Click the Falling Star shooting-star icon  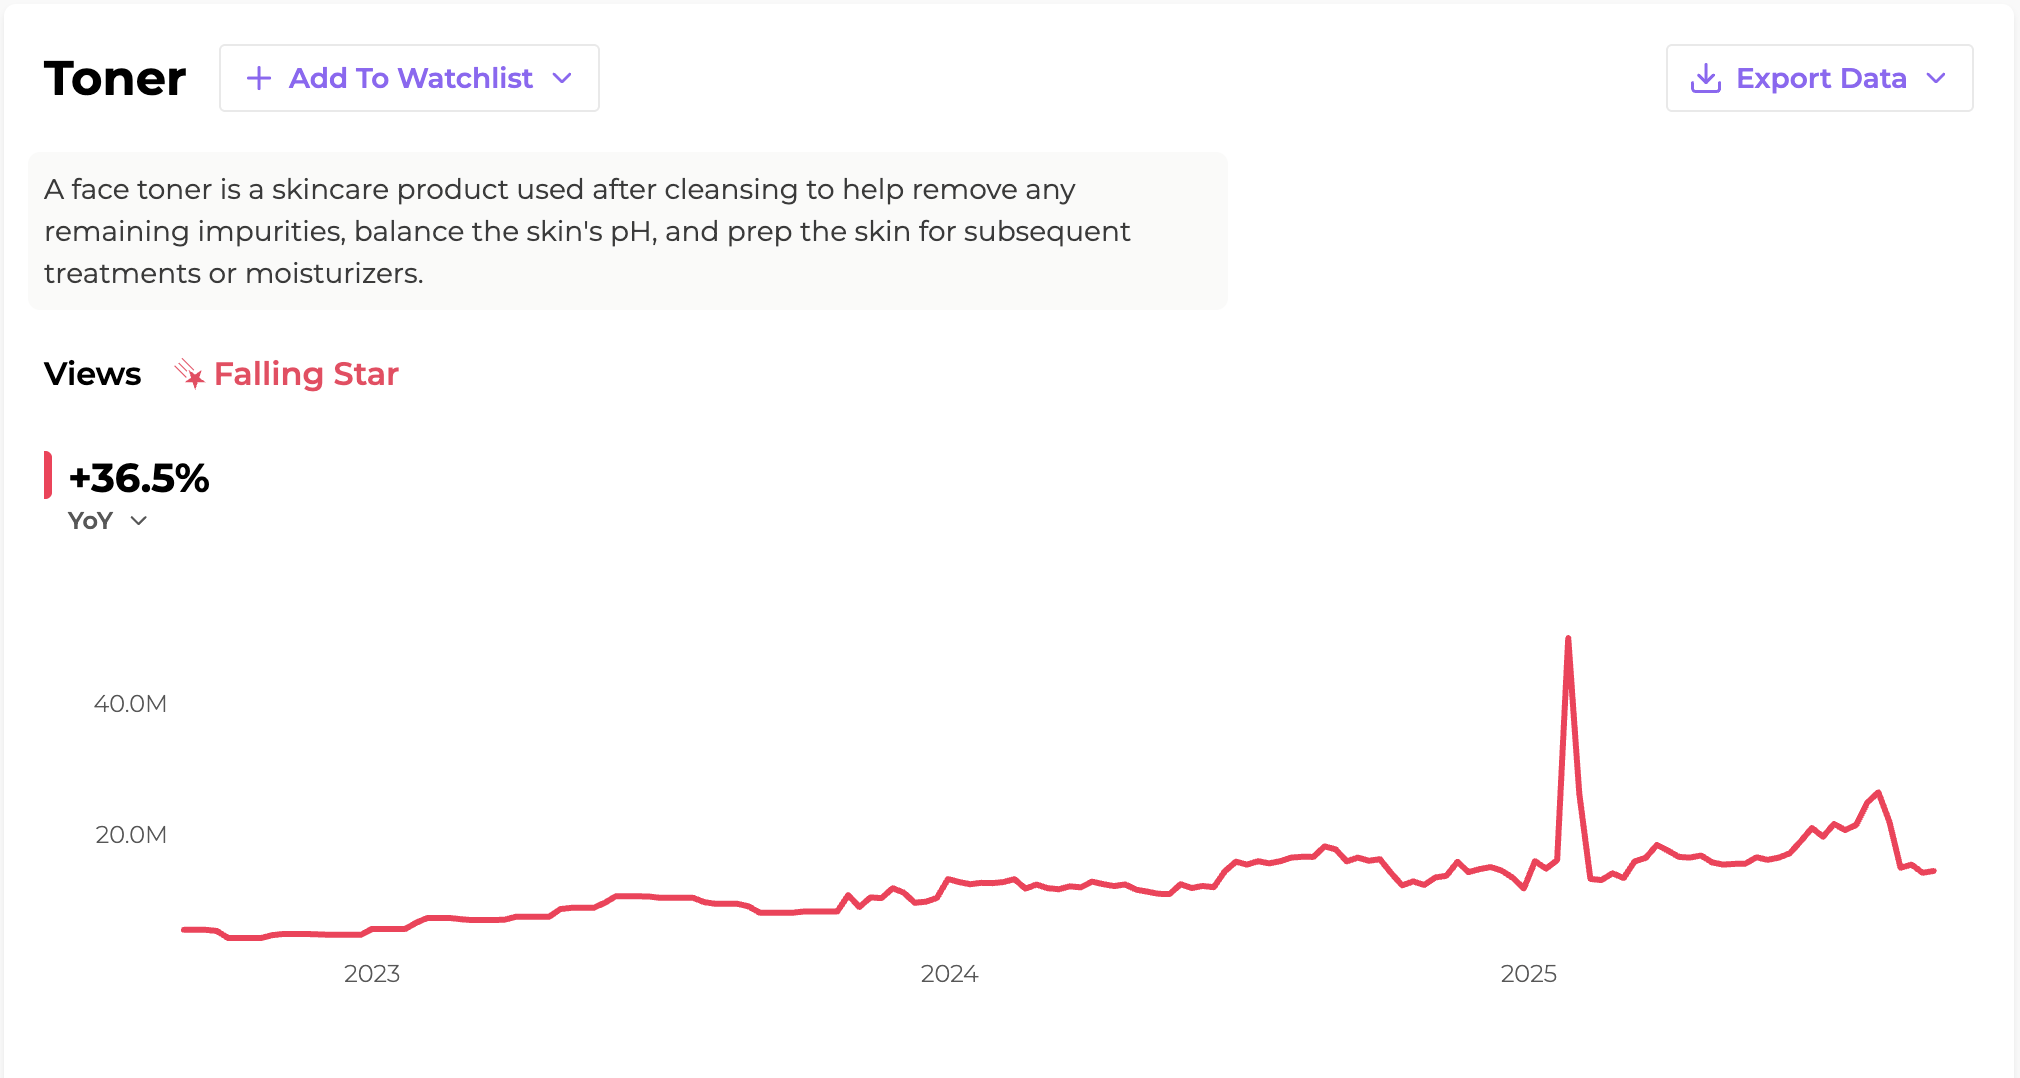[x=188, y=374]
